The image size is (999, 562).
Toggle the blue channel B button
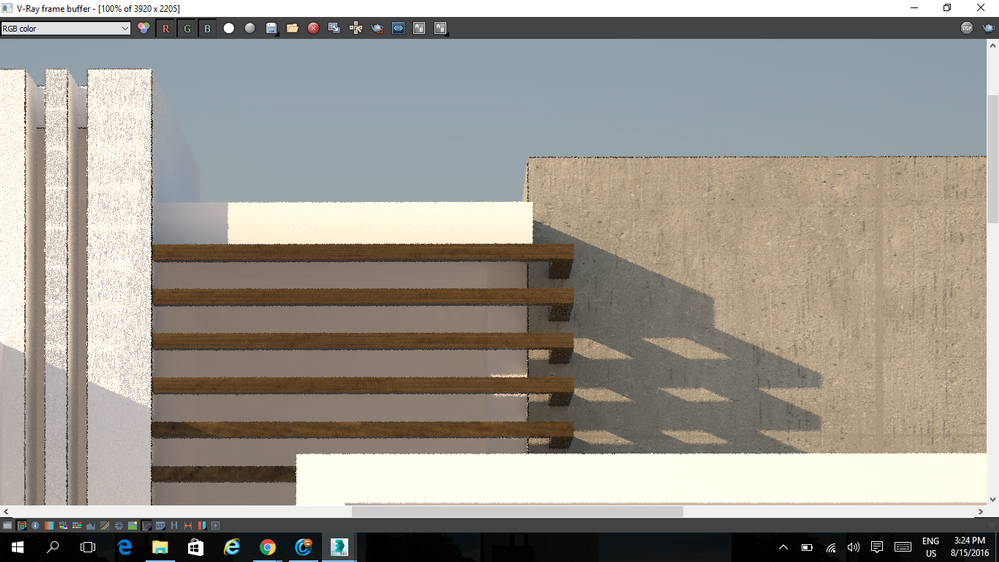(x=208, y=29)
